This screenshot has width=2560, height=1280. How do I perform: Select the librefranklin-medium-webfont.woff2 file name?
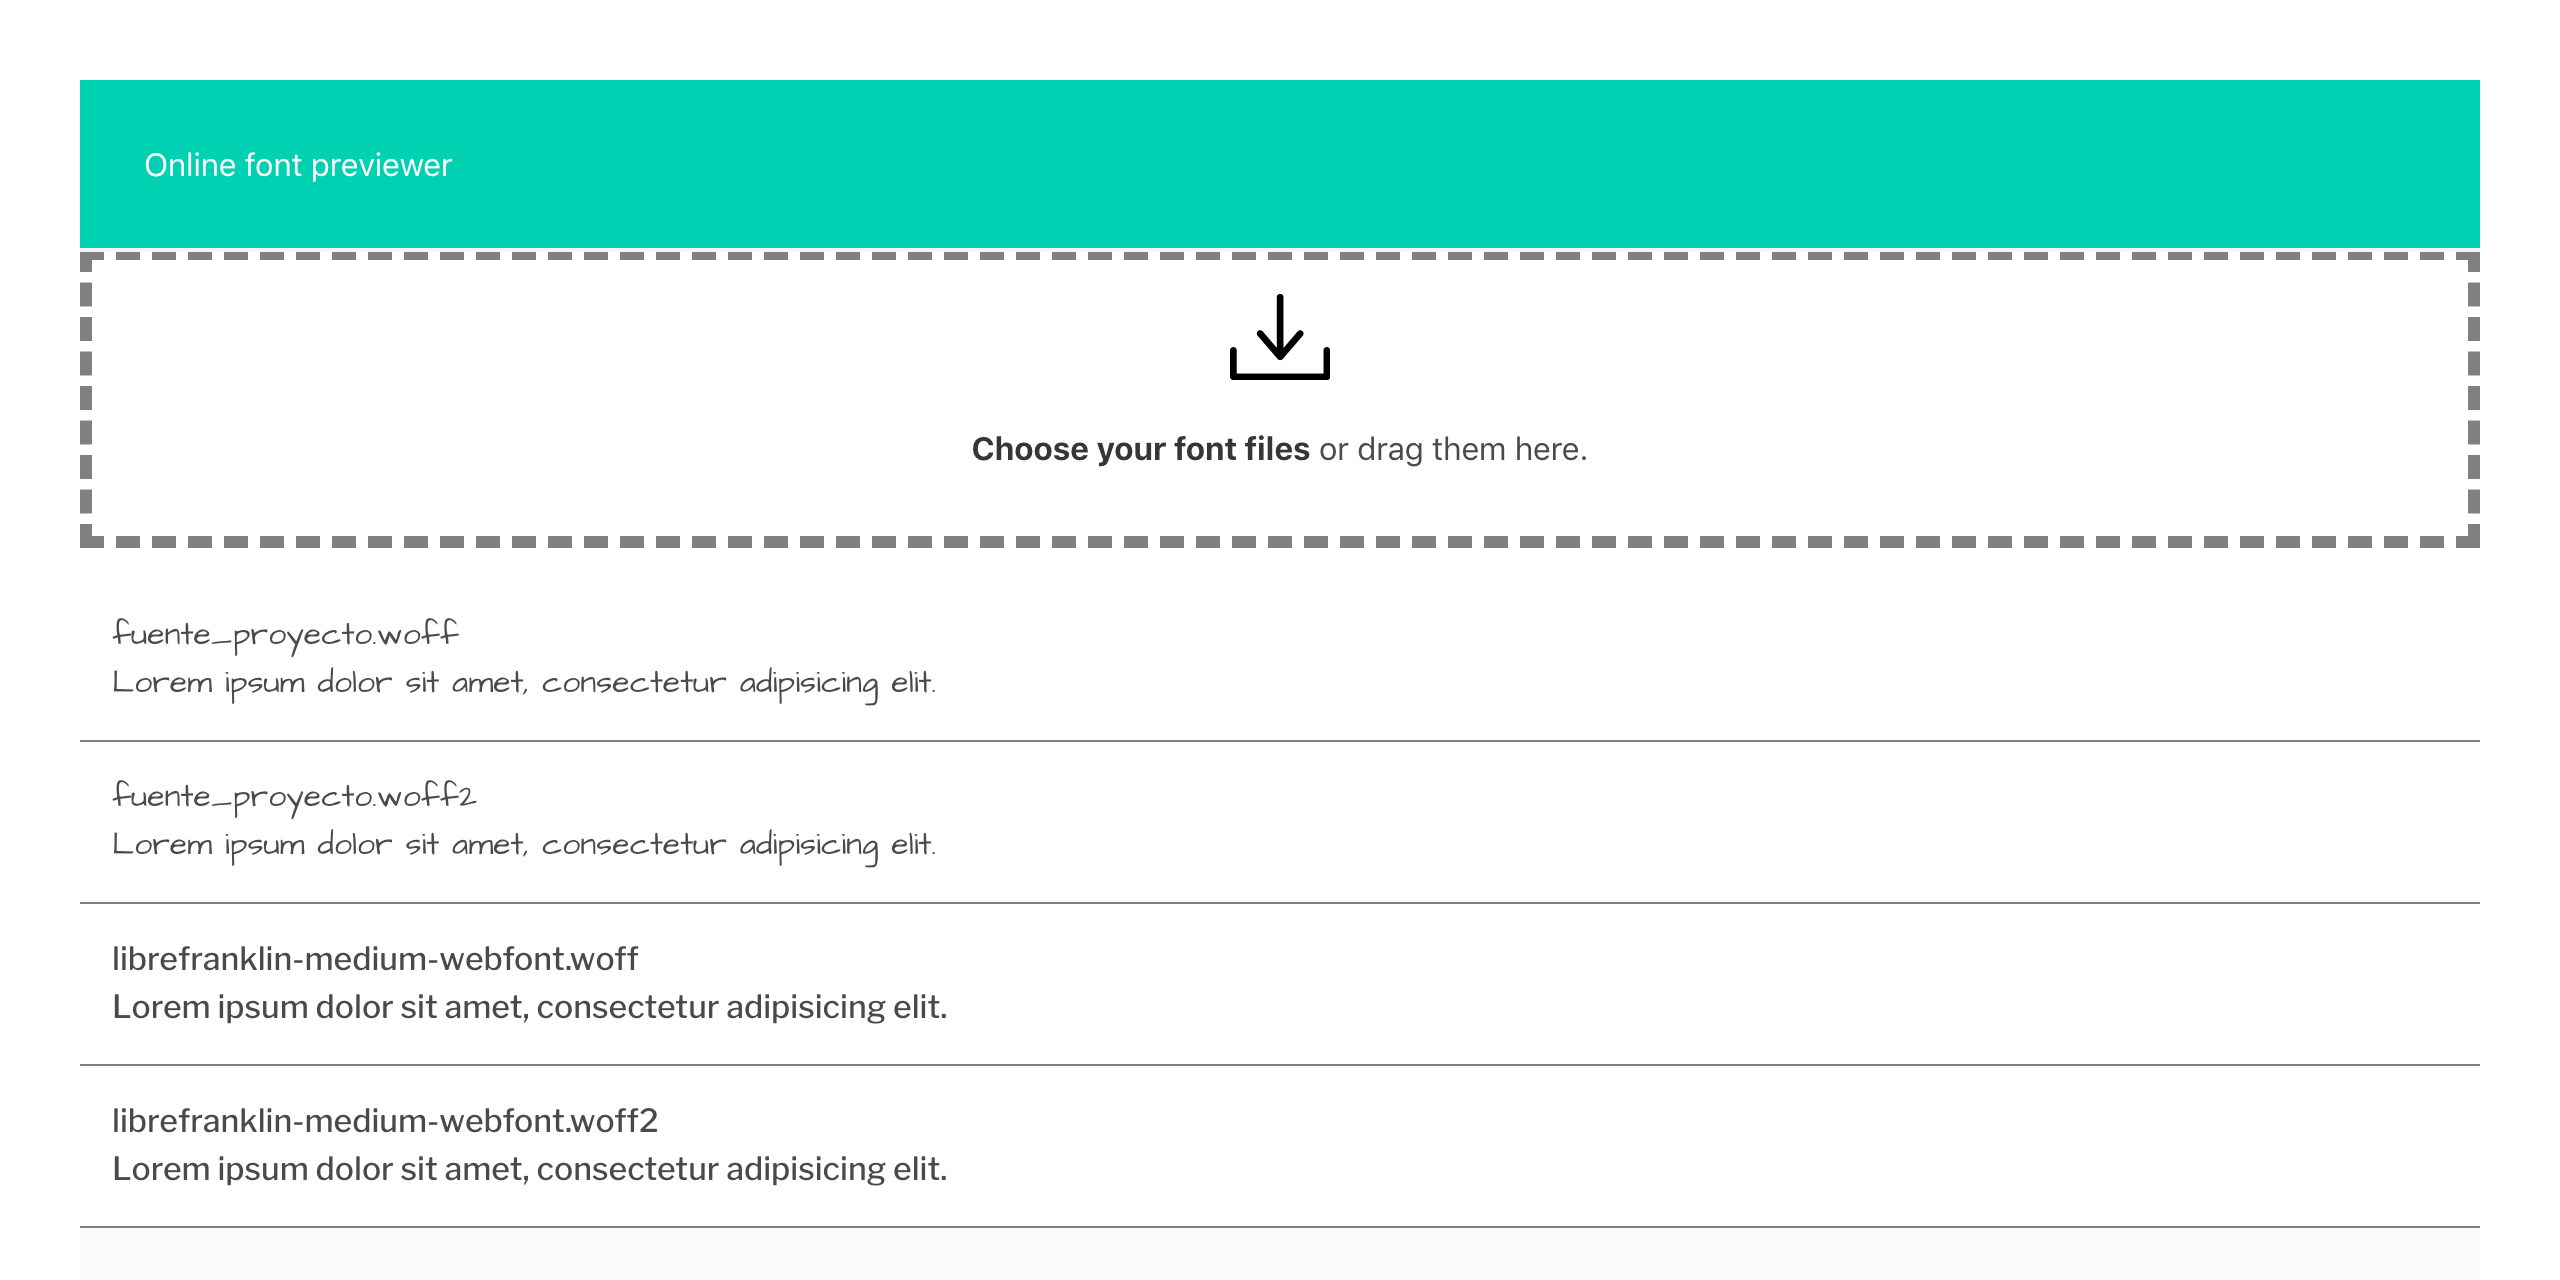point(385,1121)
